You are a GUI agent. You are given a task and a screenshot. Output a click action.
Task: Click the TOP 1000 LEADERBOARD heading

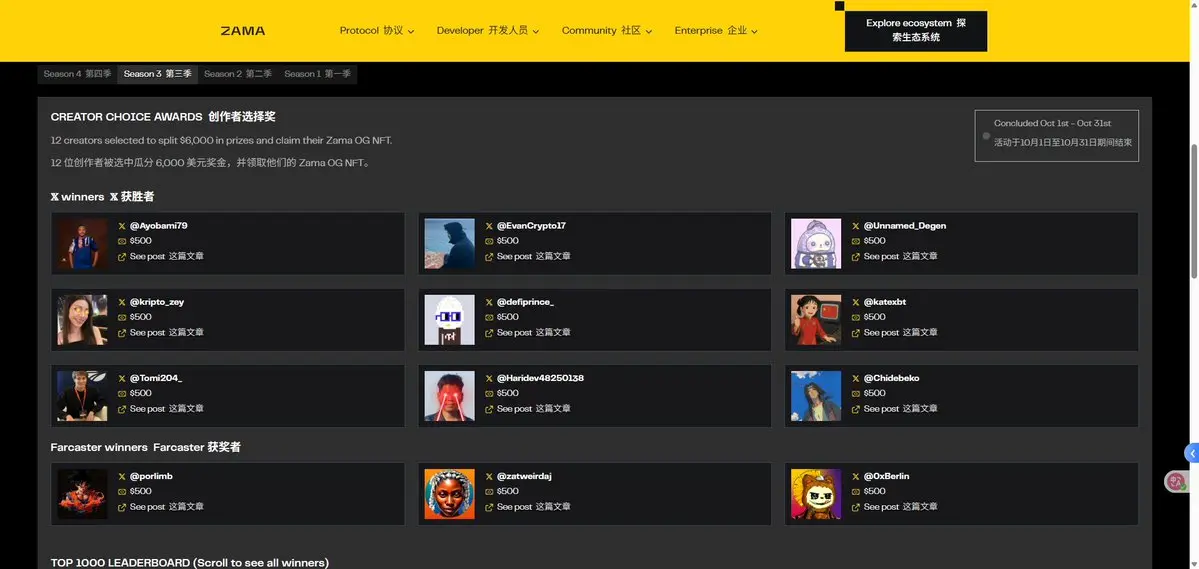coord(190,563)
